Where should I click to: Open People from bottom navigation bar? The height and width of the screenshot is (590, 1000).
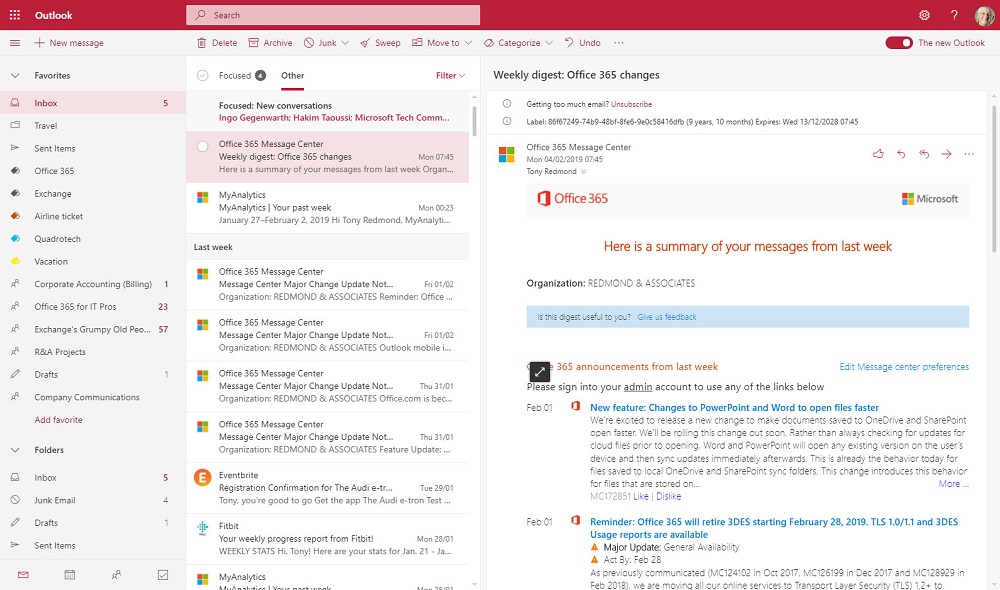(116, 575)
